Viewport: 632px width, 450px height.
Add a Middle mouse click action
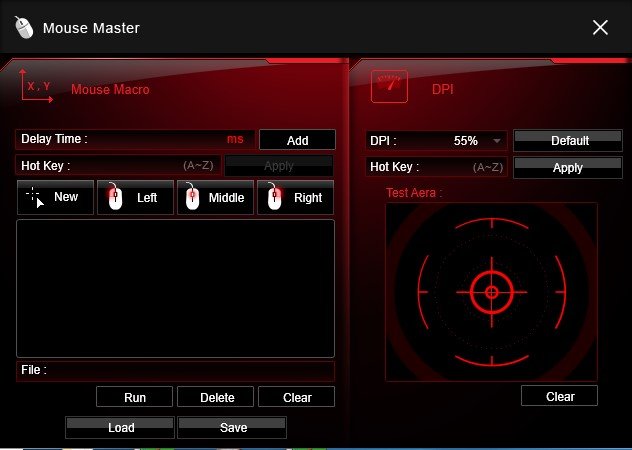click(215, 197)
